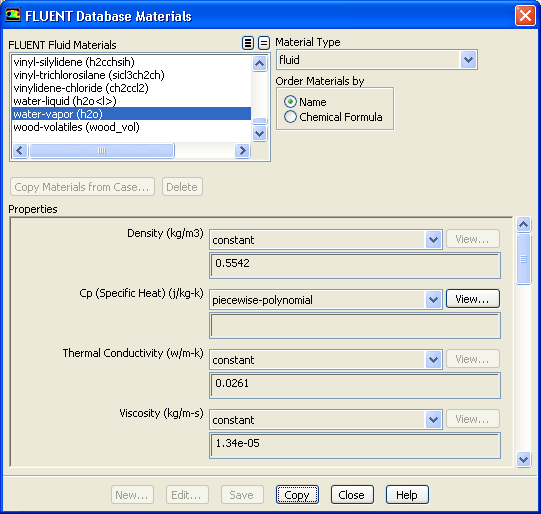Click View button for piecewise-polynomial Cp
The image size is (541, 514).
473,299
